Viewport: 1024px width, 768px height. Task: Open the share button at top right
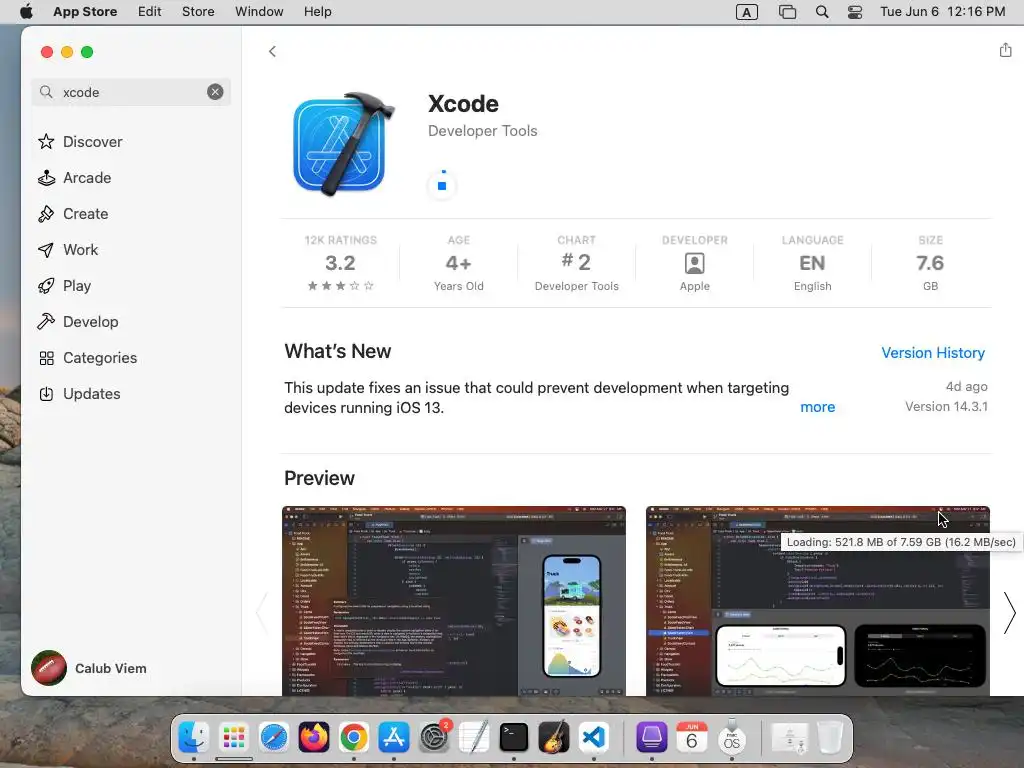click(x=1005, y=50)
